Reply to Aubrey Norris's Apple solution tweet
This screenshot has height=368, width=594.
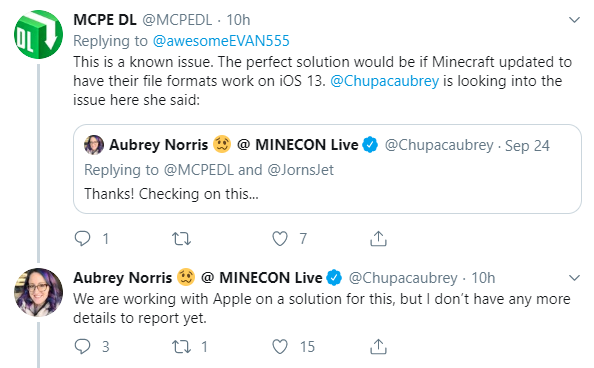click(82, 346)
